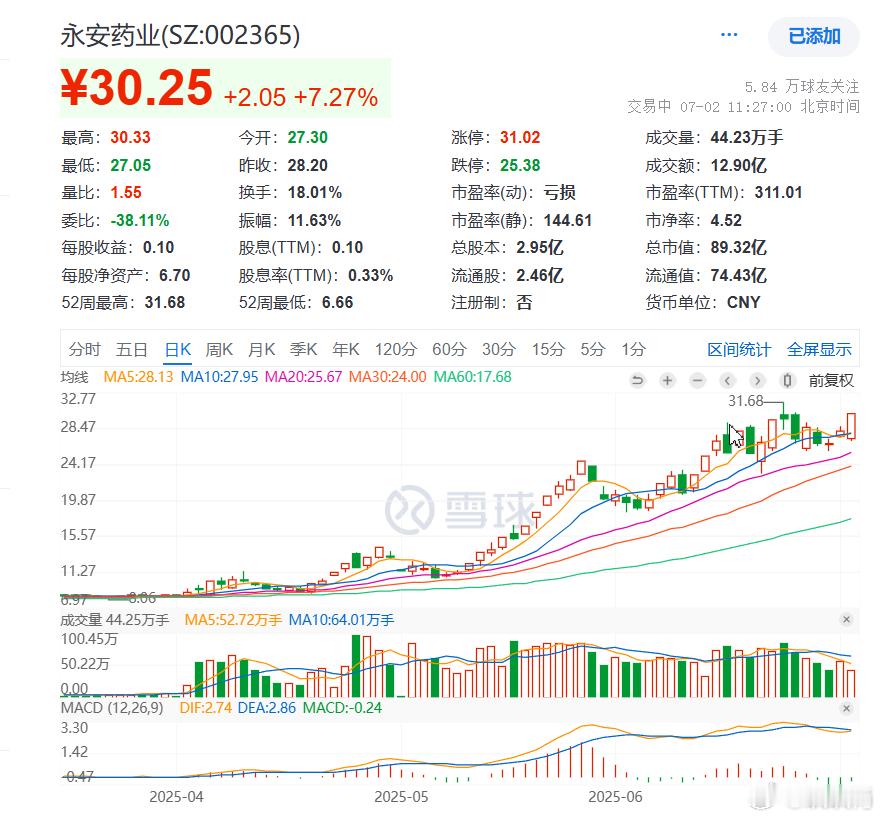This screenshot has height=818, width=883.
Task: Open the three-dot more options menu
Action: coord(729,35)
